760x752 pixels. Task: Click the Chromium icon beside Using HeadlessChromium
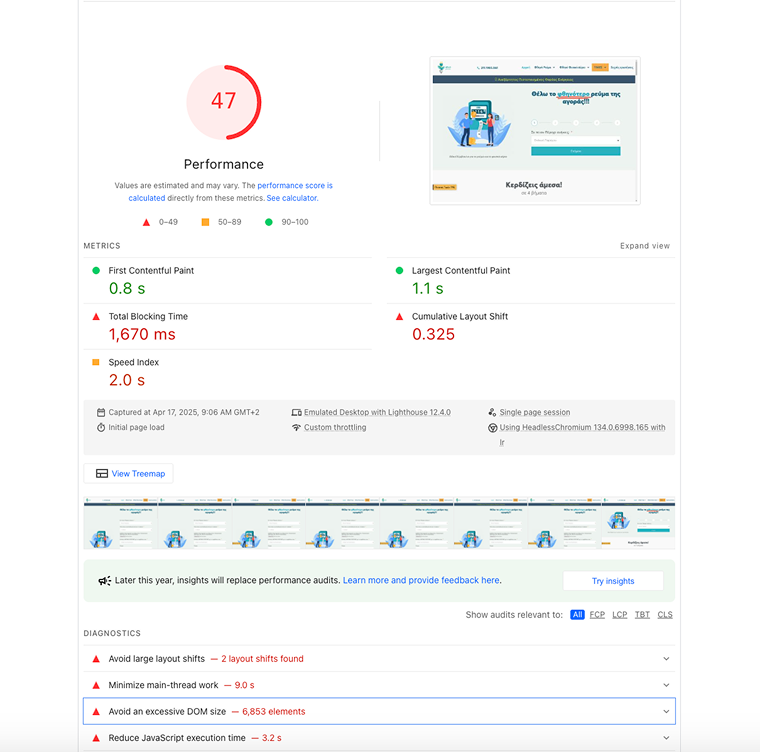492,428
